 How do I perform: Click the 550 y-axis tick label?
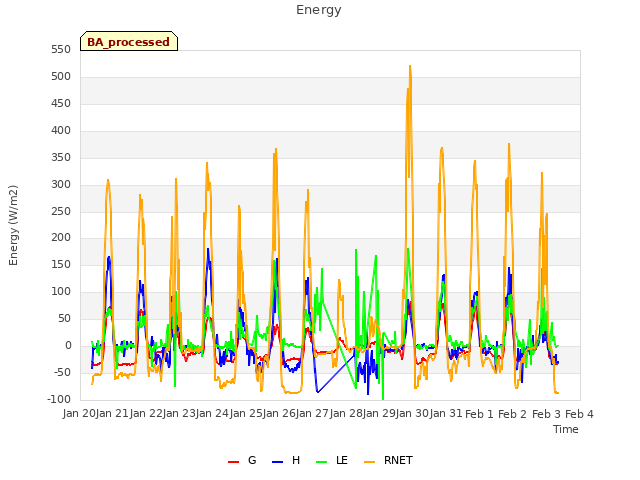[x=61, y=50]
